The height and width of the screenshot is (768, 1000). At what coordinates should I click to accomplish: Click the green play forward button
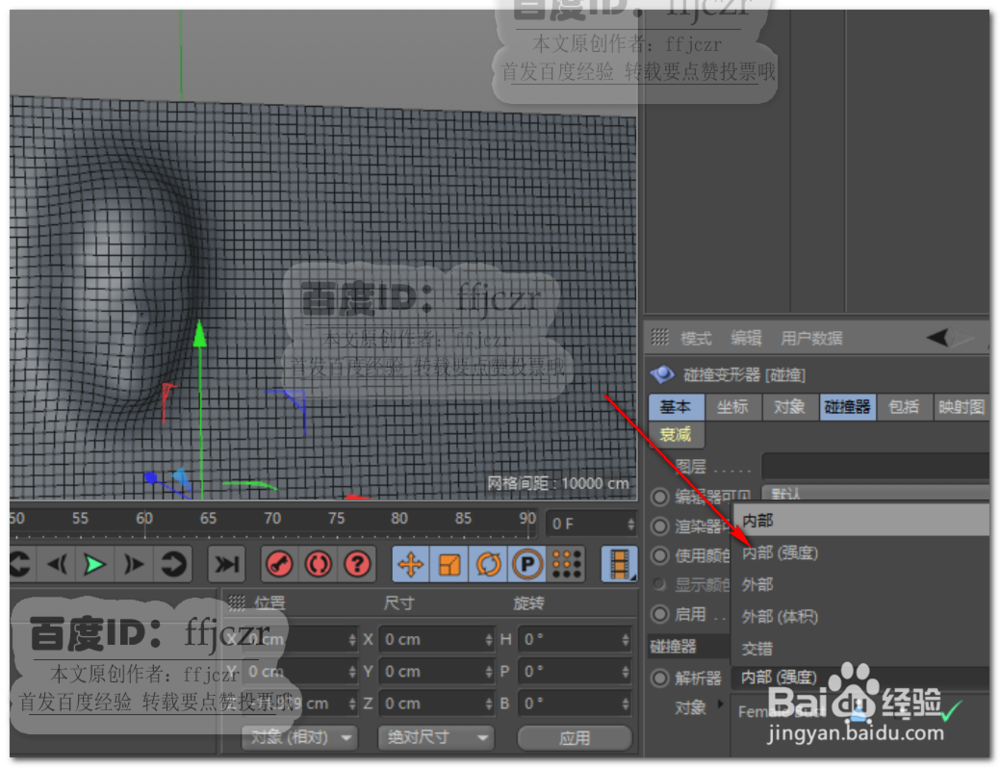point(94,565)
